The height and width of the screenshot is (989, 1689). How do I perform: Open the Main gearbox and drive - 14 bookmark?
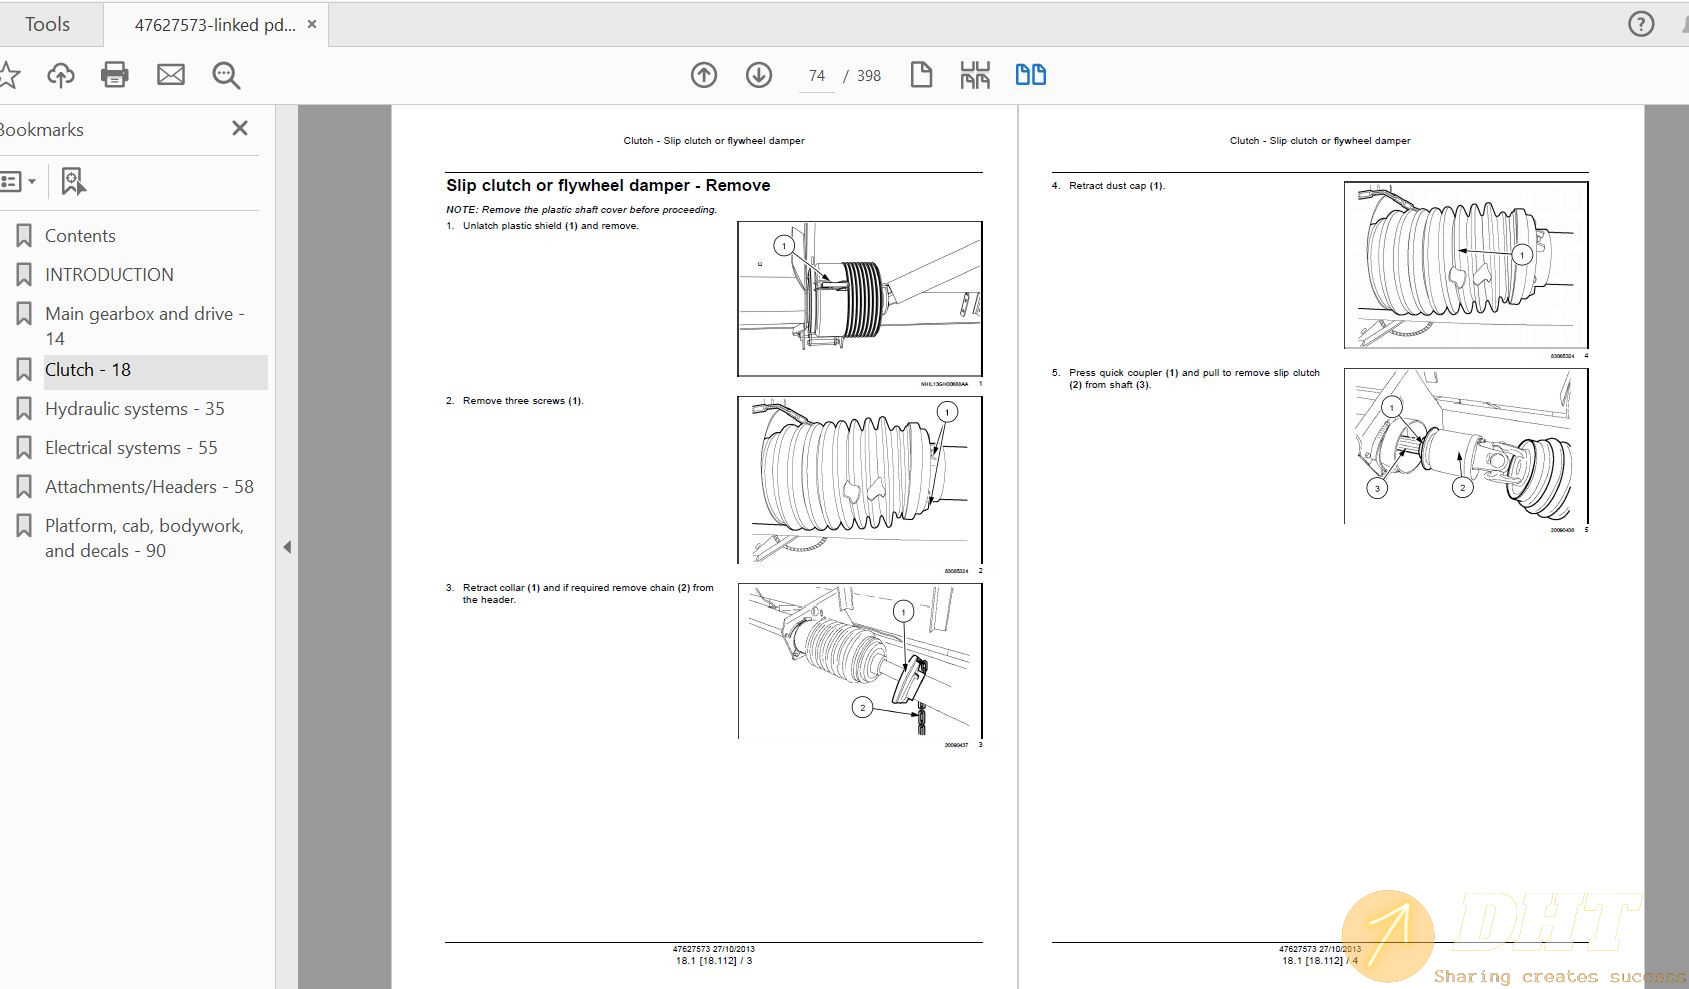(x=145, y=326)
